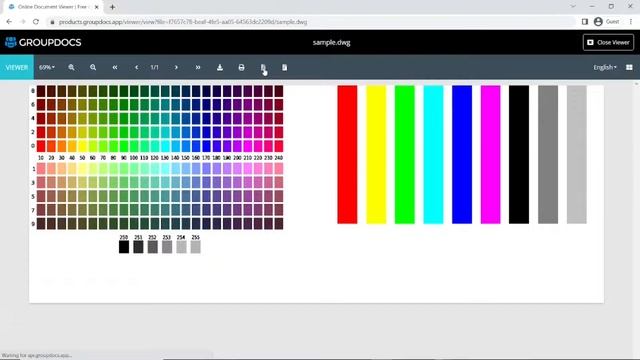
Task: Open the Chrome three-dot menu
Action: [631, 22]
